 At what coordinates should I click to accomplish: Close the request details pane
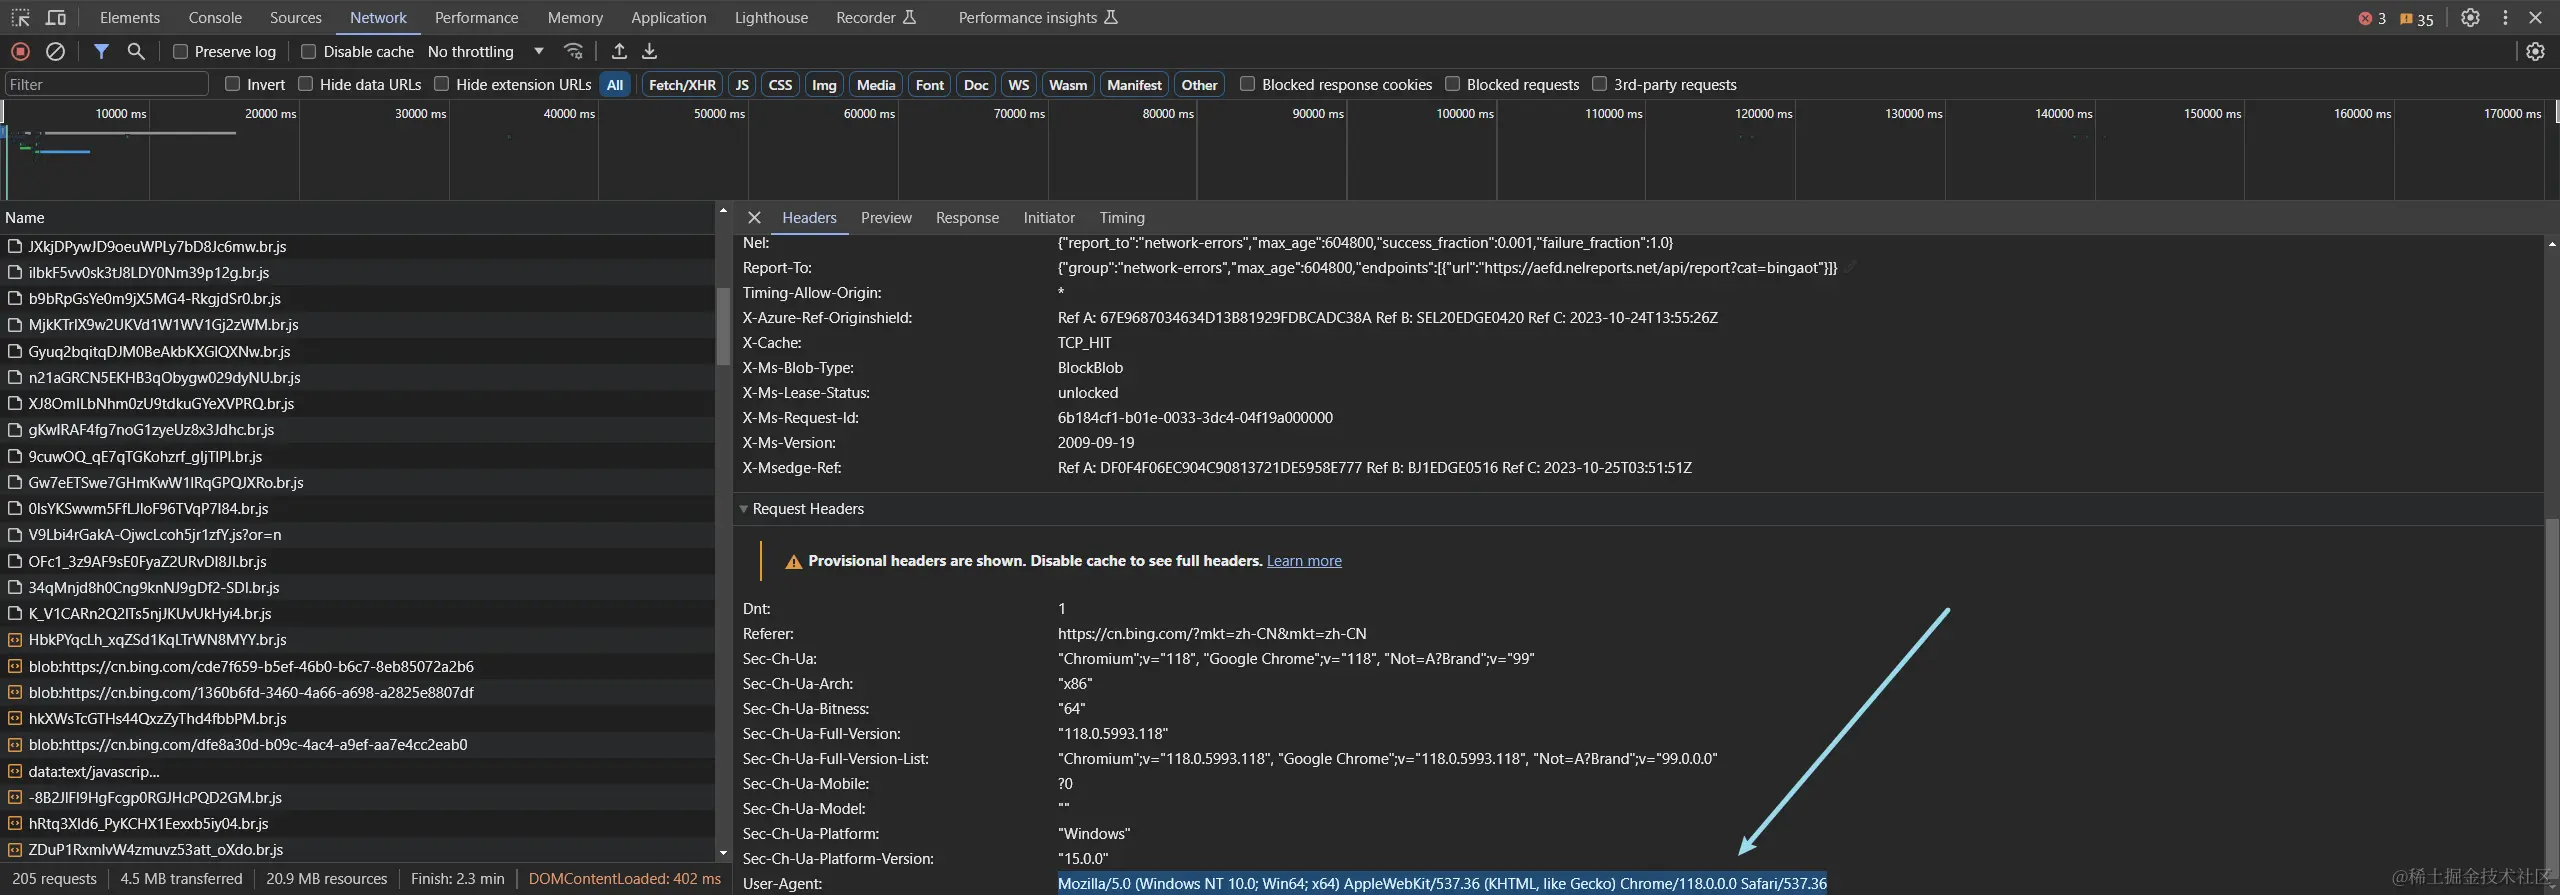(754, 217)
